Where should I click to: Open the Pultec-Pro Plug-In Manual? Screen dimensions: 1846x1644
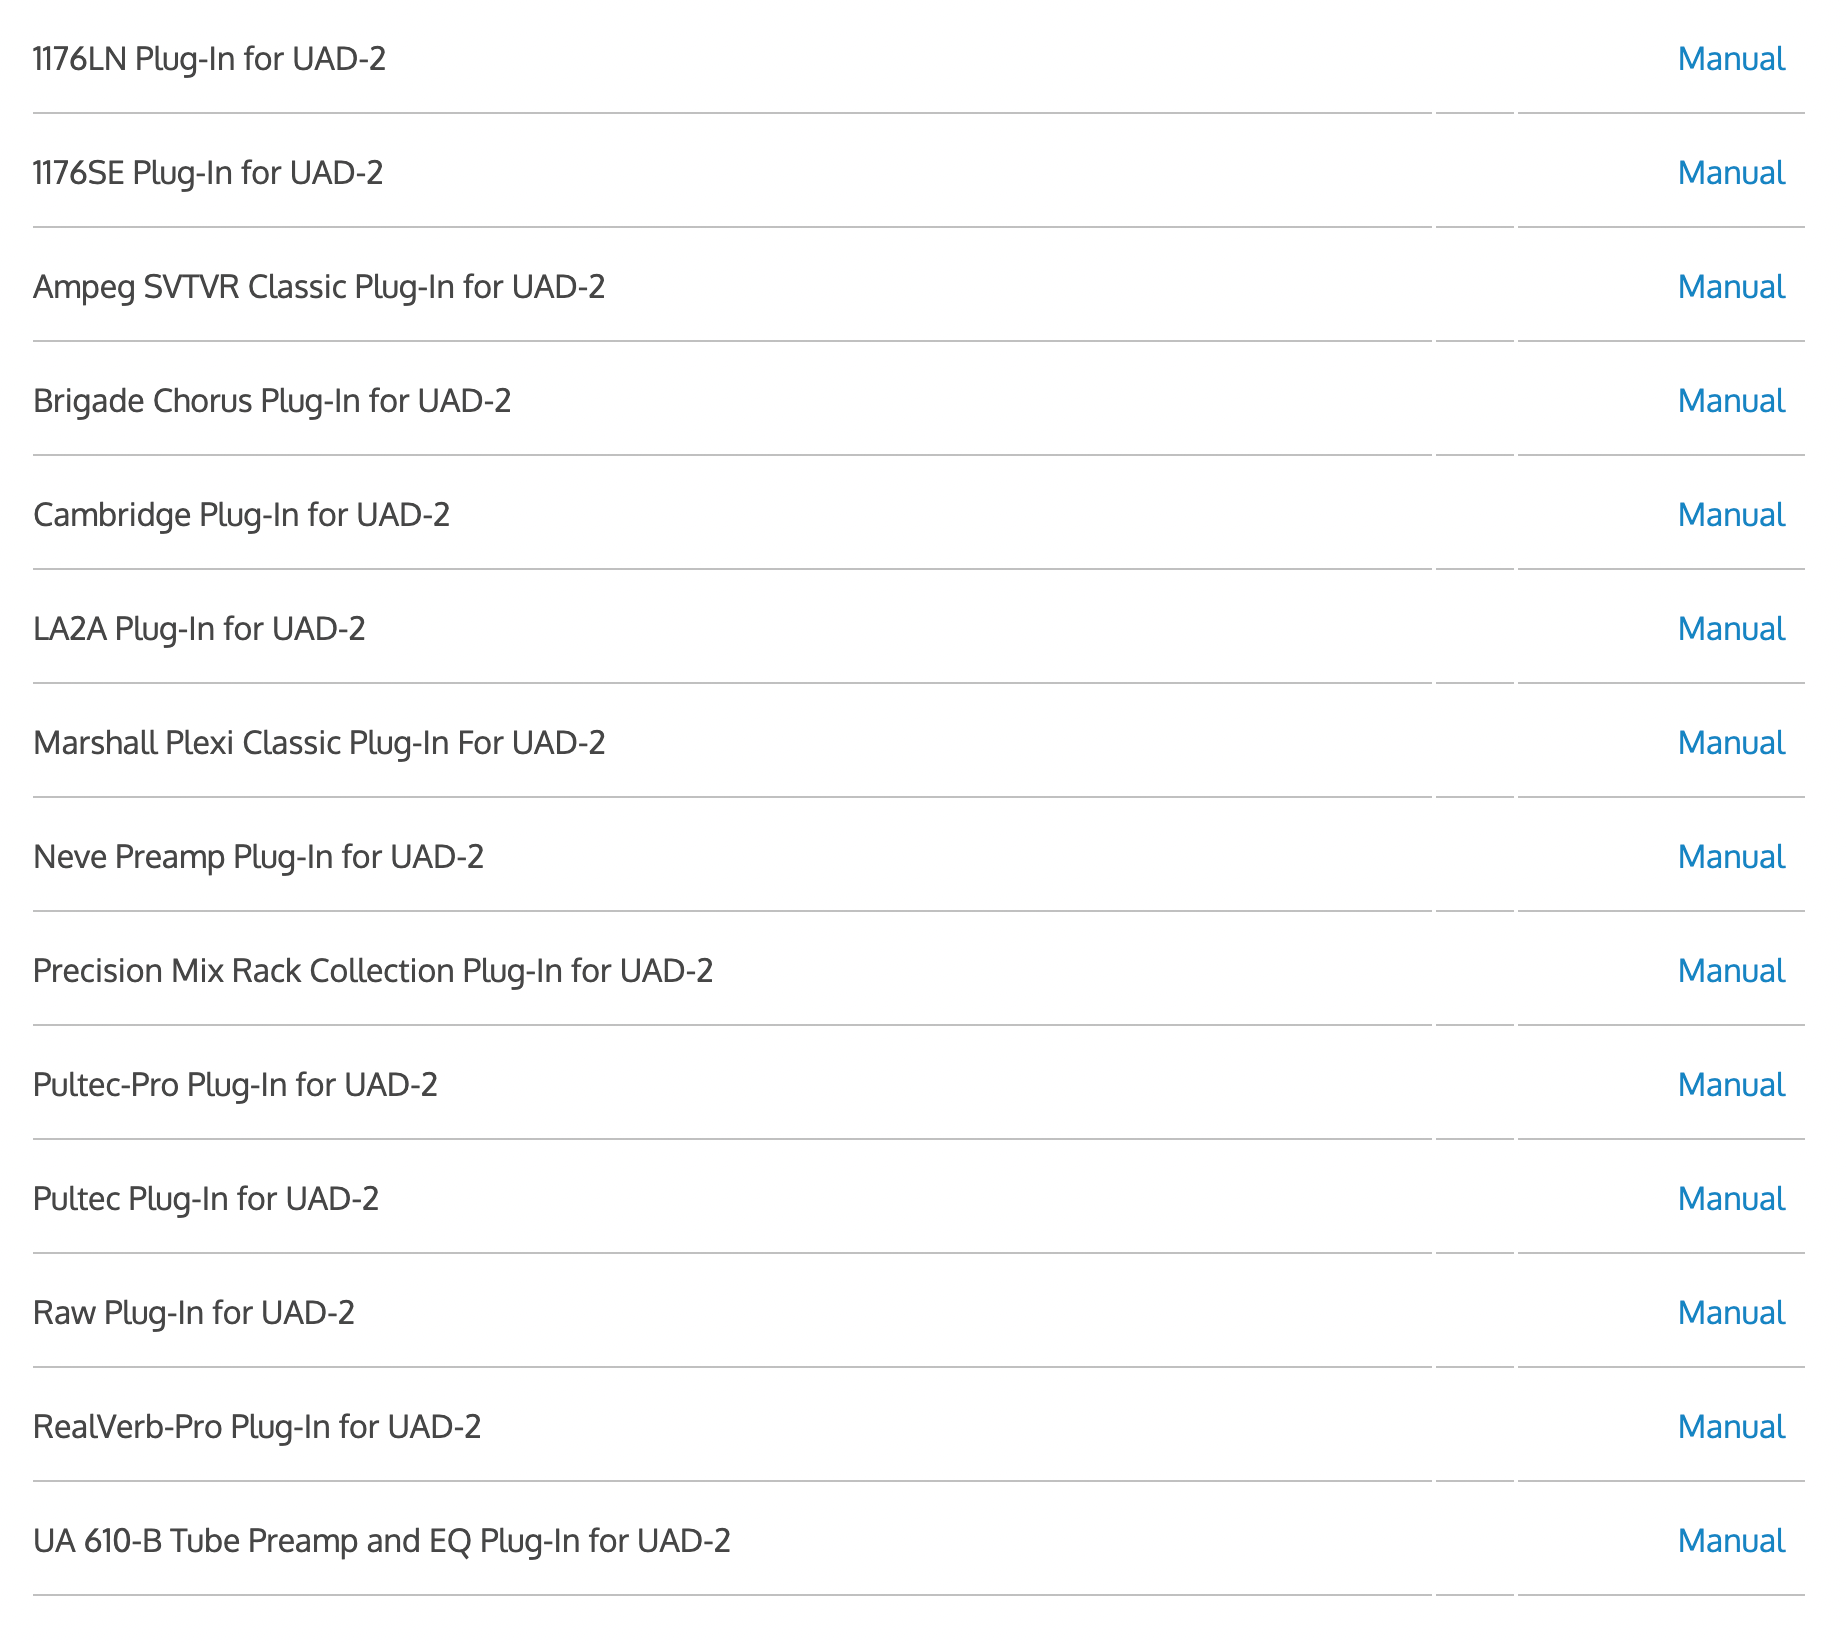coord(1730,1085)
